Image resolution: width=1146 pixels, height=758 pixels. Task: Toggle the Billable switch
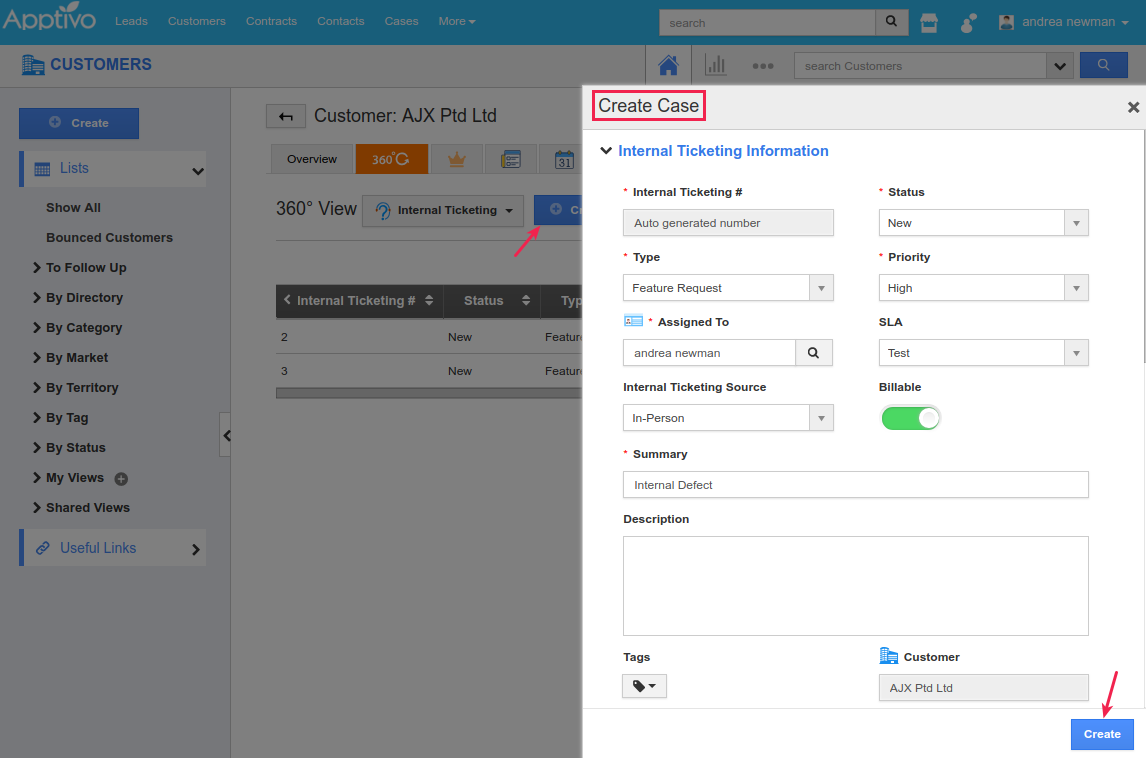coord(910,418)
